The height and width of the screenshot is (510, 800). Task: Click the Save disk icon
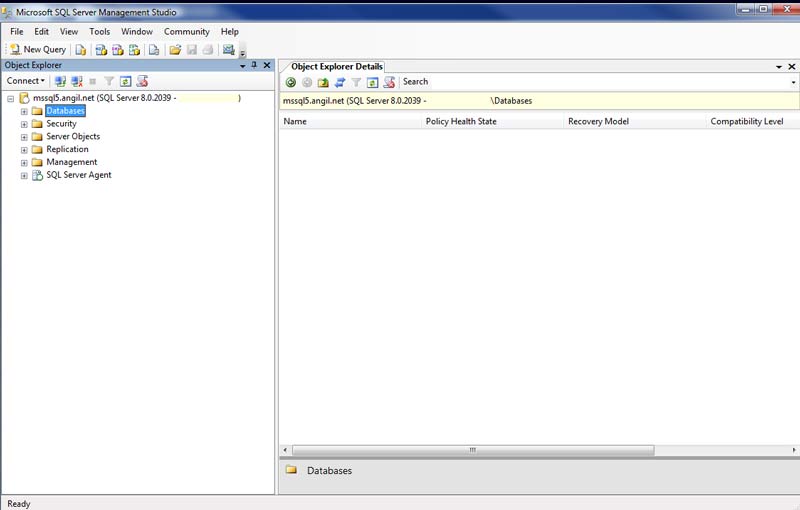tap(192, 49)
